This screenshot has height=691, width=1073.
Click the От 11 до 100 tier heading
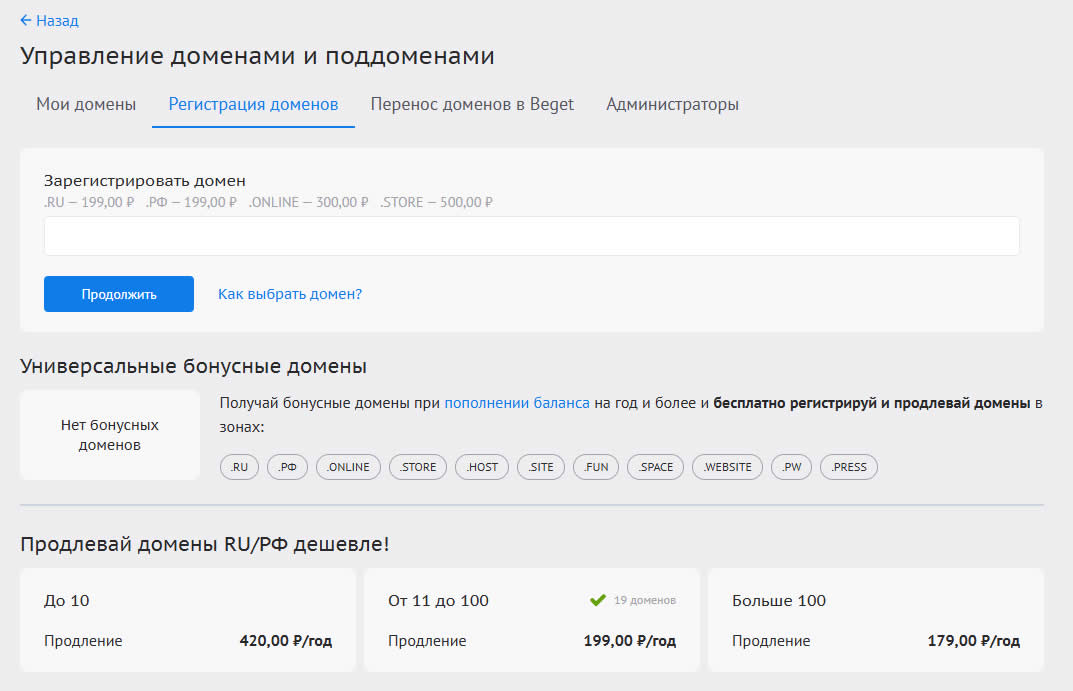pos(438,601)
